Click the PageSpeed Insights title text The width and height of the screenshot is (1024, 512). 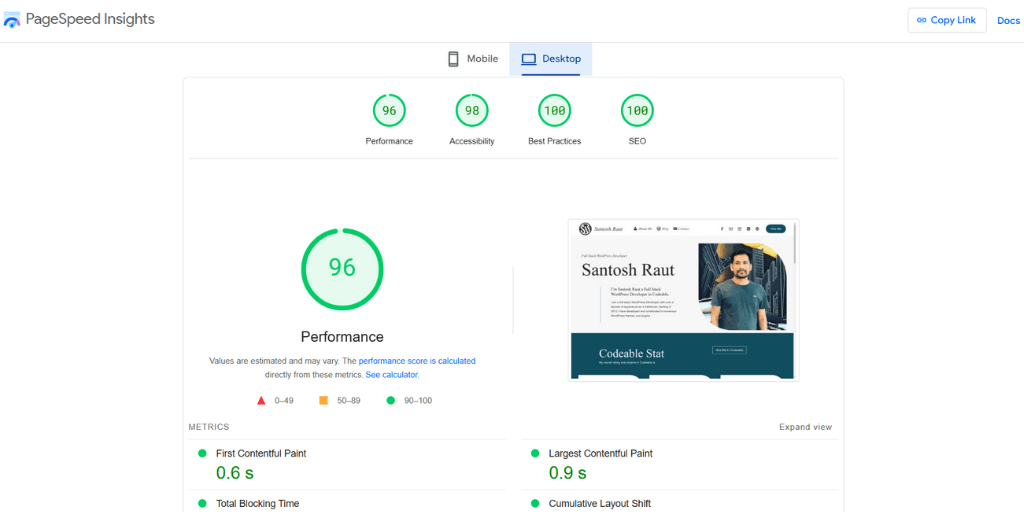(x=90, y=19)
